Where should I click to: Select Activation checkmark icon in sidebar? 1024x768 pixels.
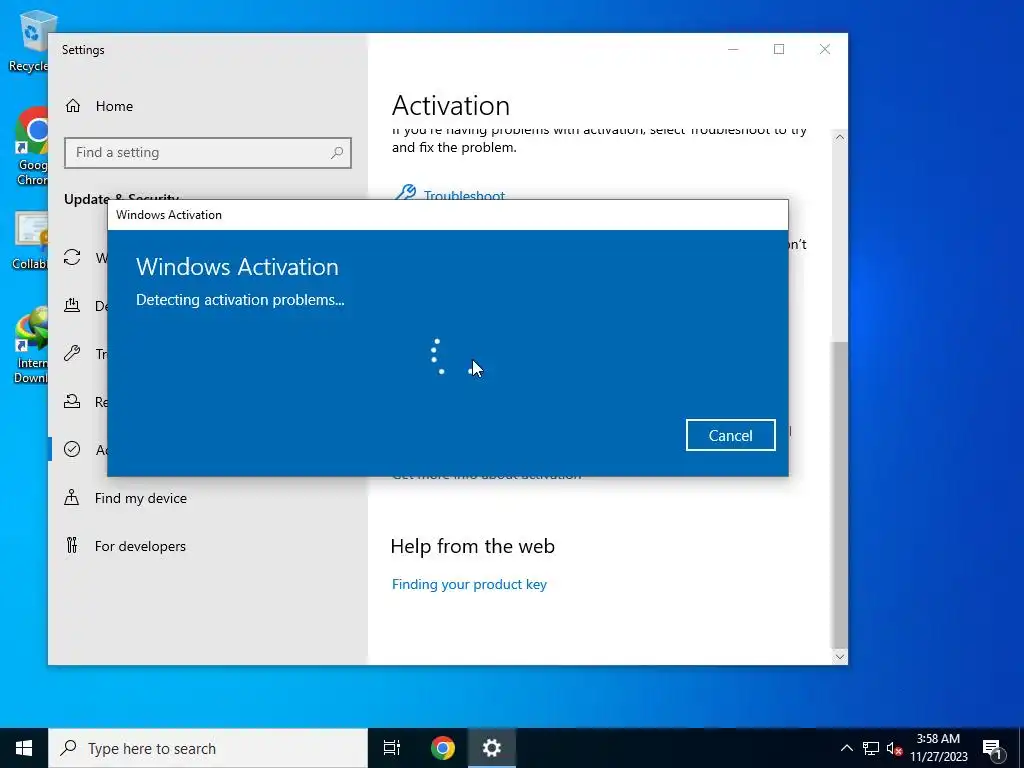pyautogui.click(x=72, y=449)
